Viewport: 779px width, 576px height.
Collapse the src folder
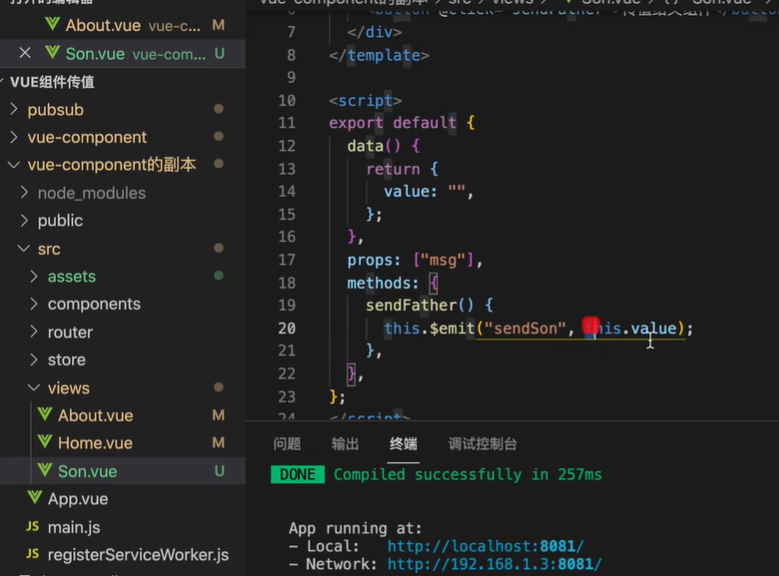[24, 248]
